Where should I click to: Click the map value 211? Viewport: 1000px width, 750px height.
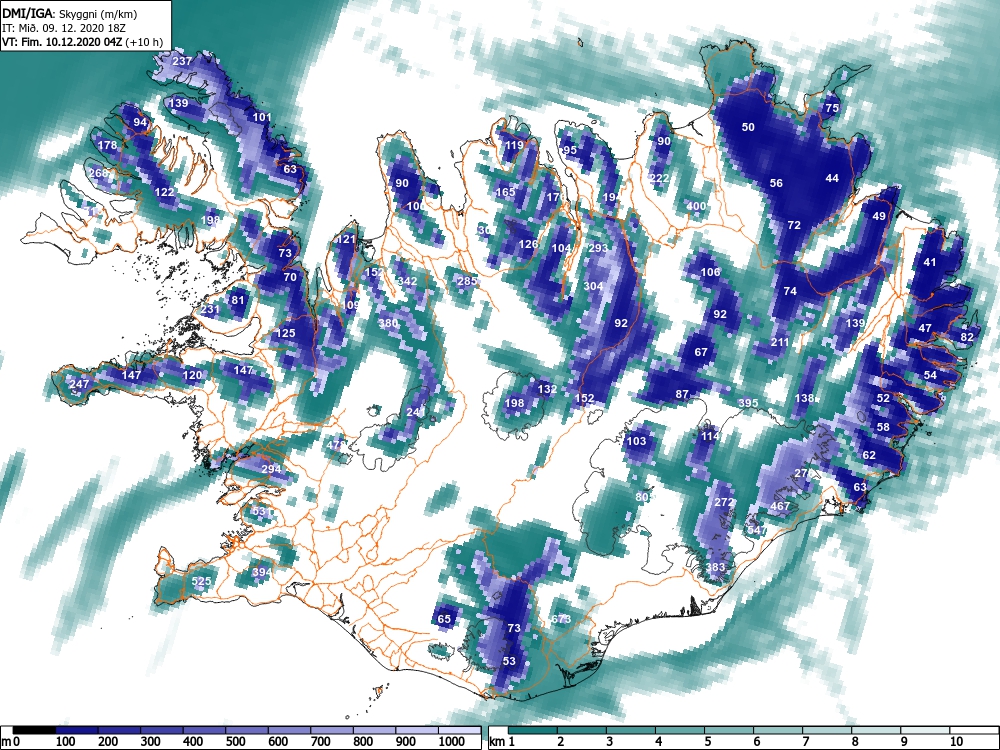pos(780,342)
